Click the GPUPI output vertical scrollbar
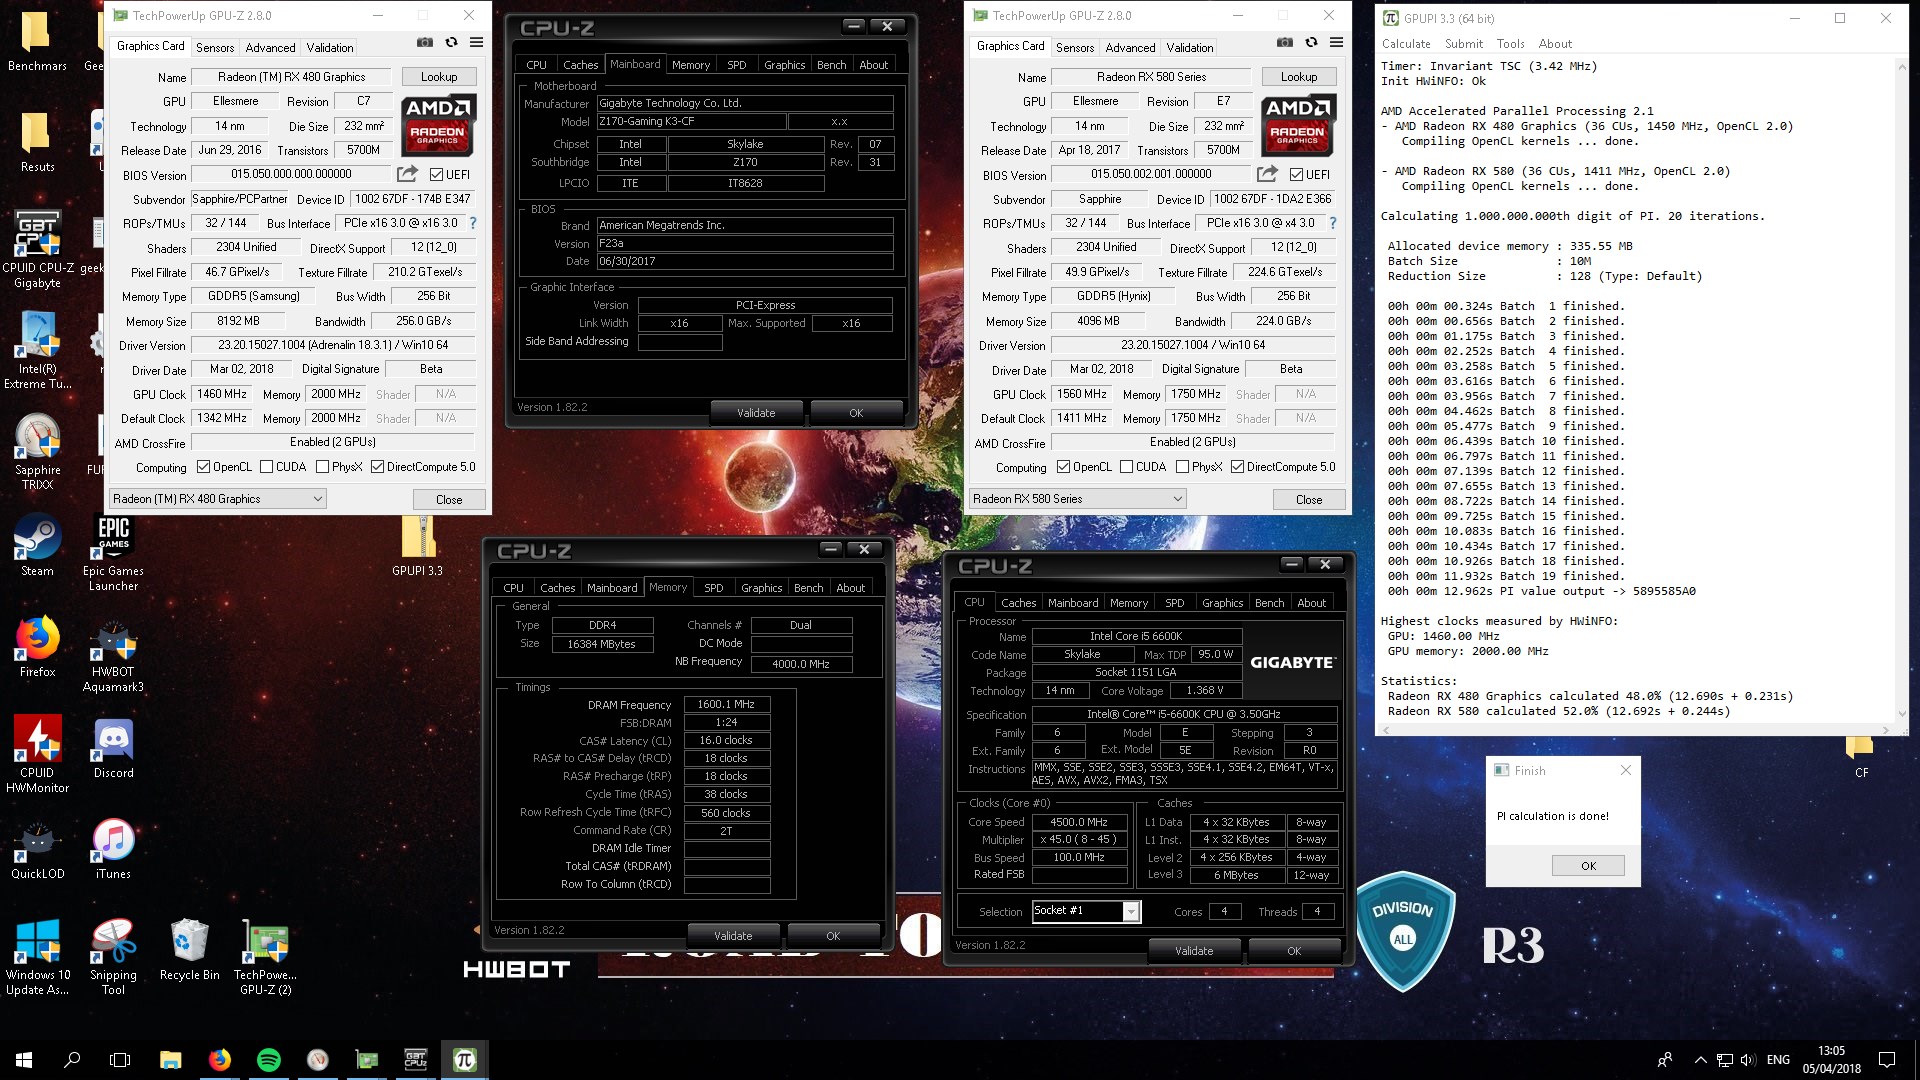The width and height of the screenshot is (1920, 1080). tap(1901, 391)
